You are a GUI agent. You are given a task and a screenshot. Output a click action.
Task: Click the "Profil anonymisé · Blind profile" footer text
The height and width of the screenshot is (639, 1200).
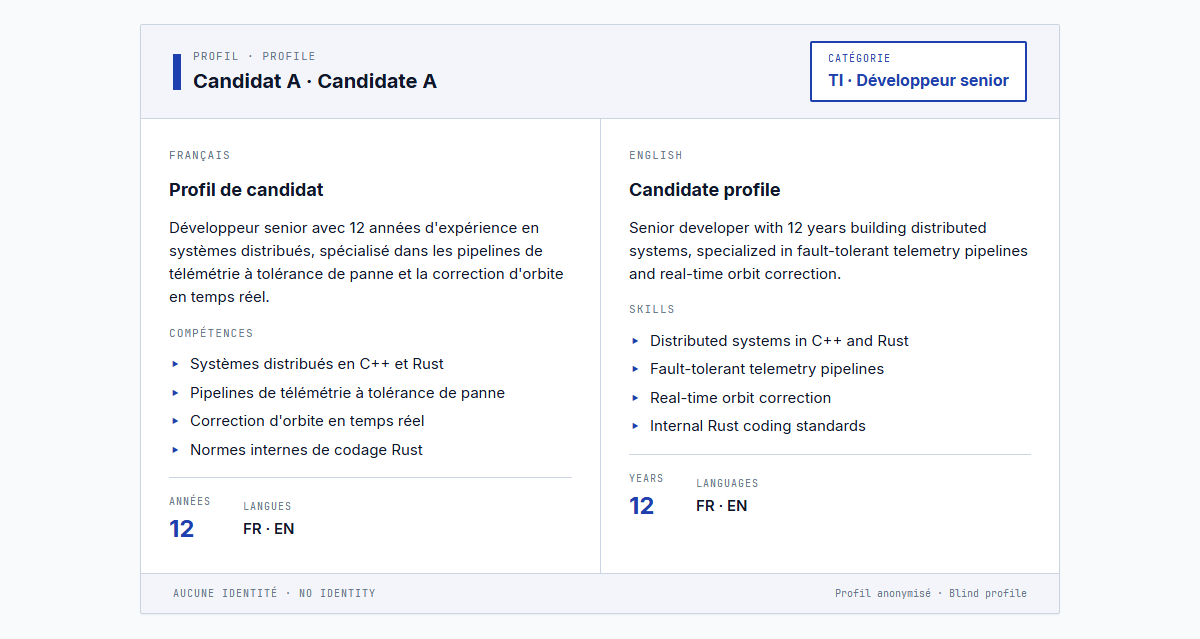pyautogui.click(x=930, y=593)
